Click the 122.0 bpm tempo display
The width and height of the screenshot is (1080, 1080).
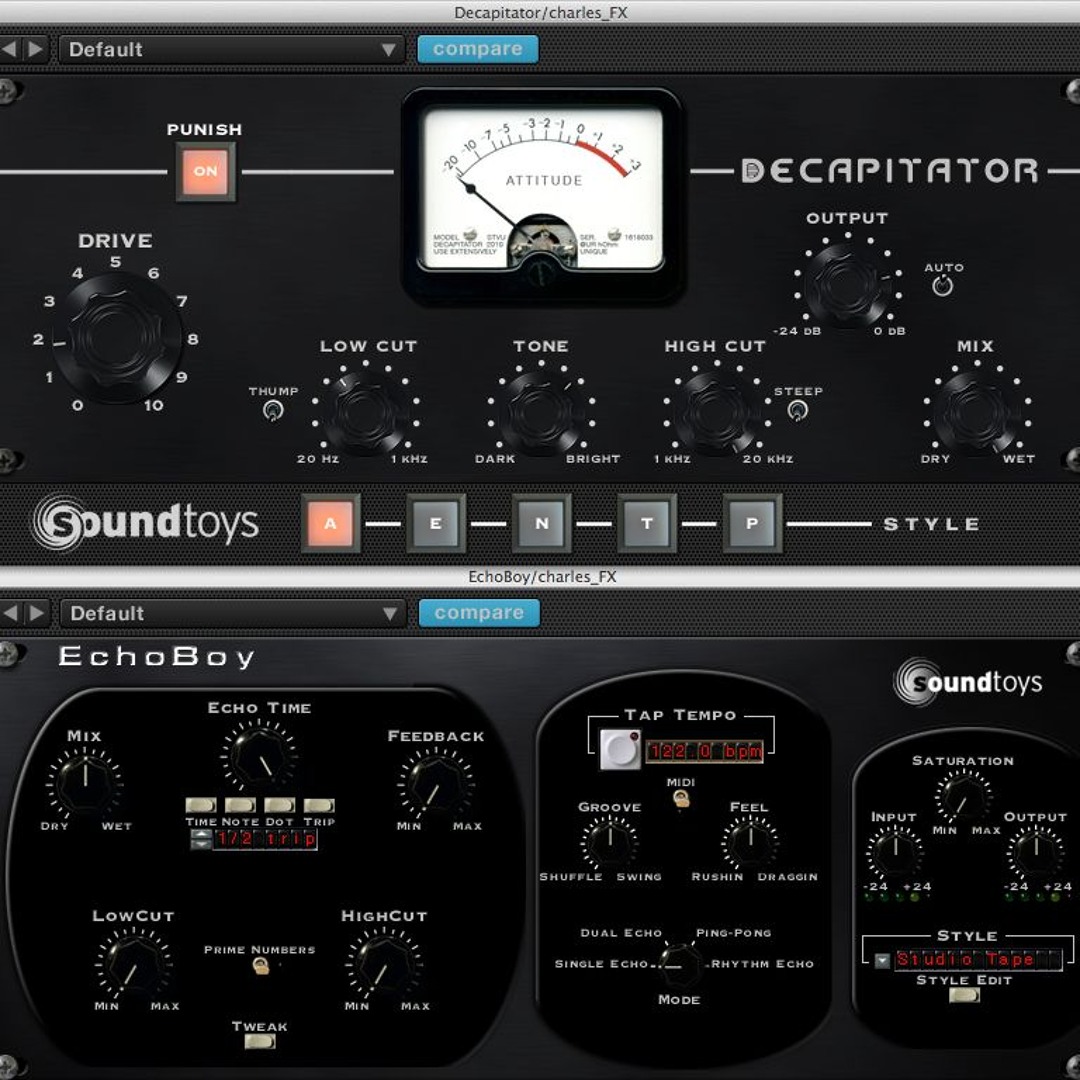pos(704,751)
